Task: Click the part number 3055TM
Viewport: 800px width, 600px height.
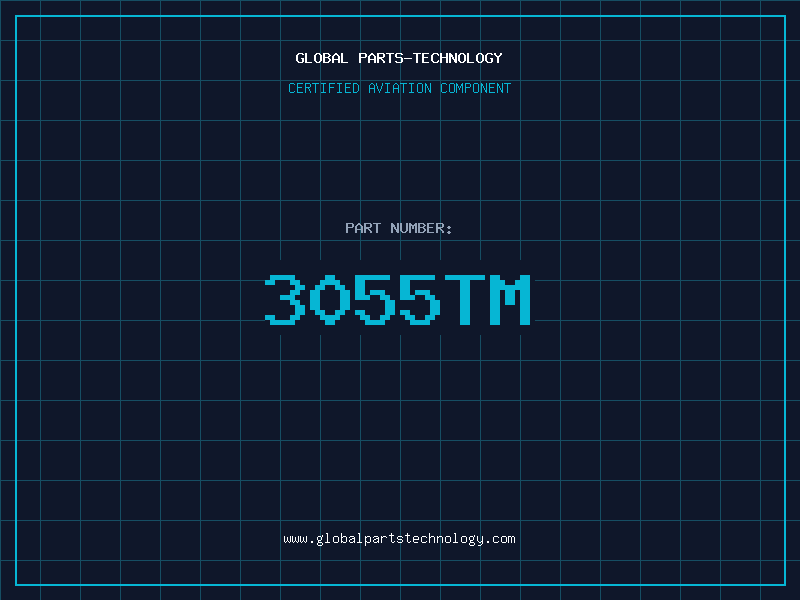Action: (398, 299)
